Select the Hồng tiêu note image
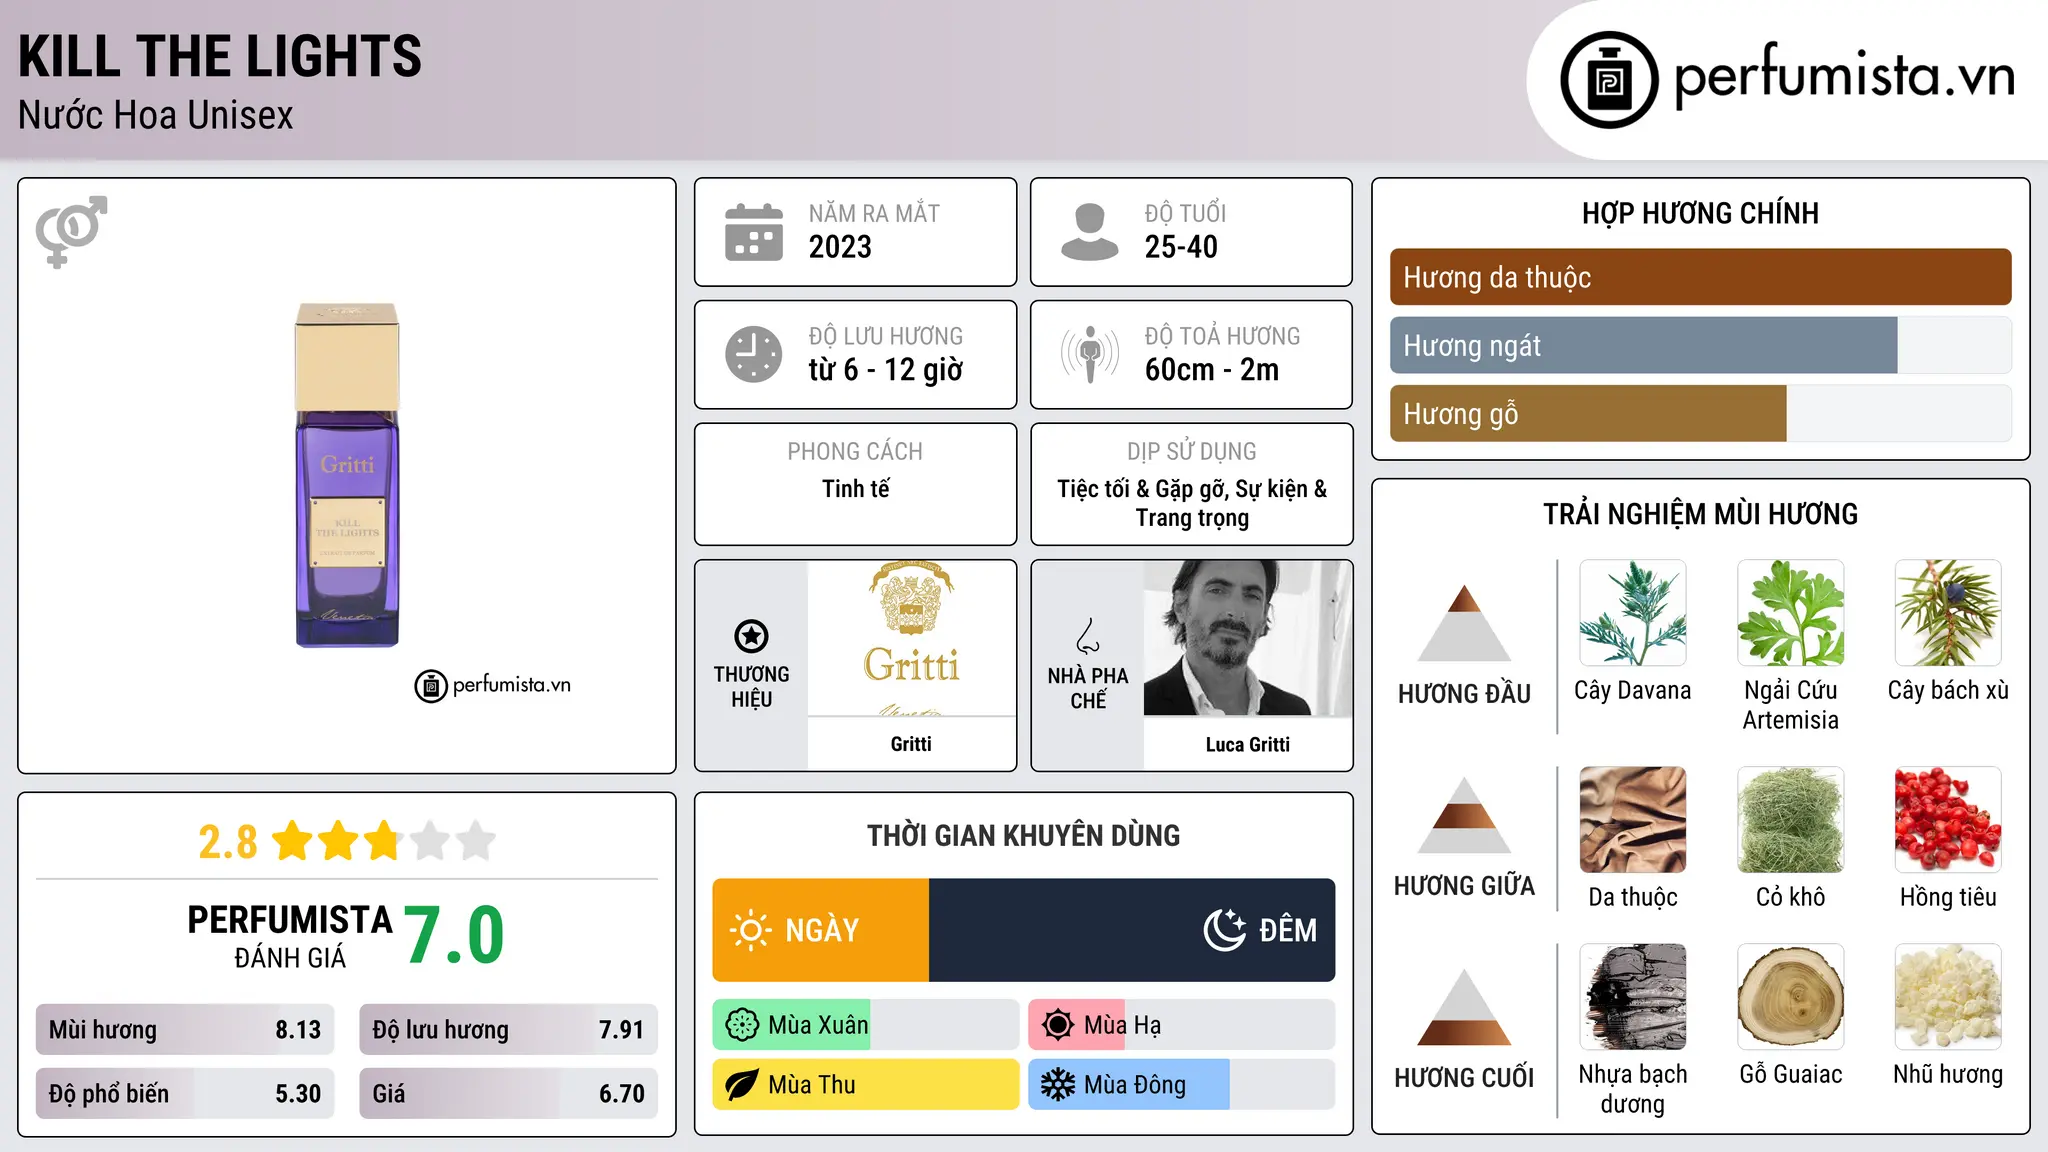The width and height of the screenshot is (2048, 1152). [1948, 820]
